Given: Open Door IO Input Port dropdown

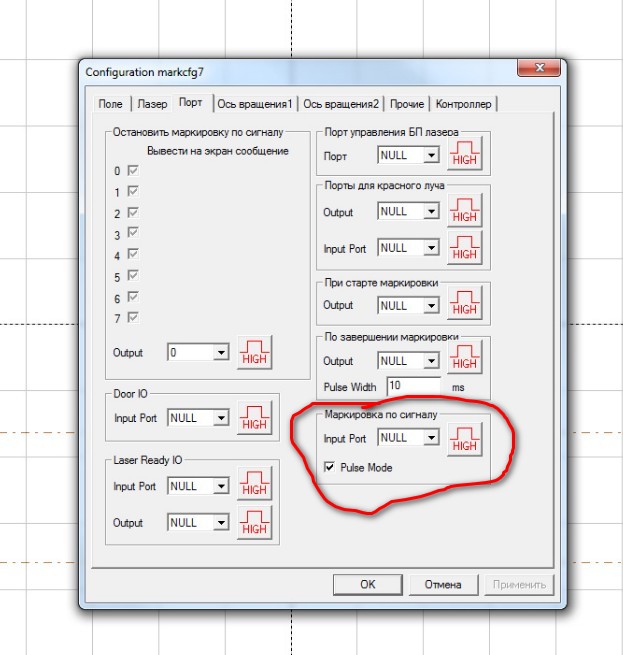Looking at the screenshot, I should [x=220, y=418].
